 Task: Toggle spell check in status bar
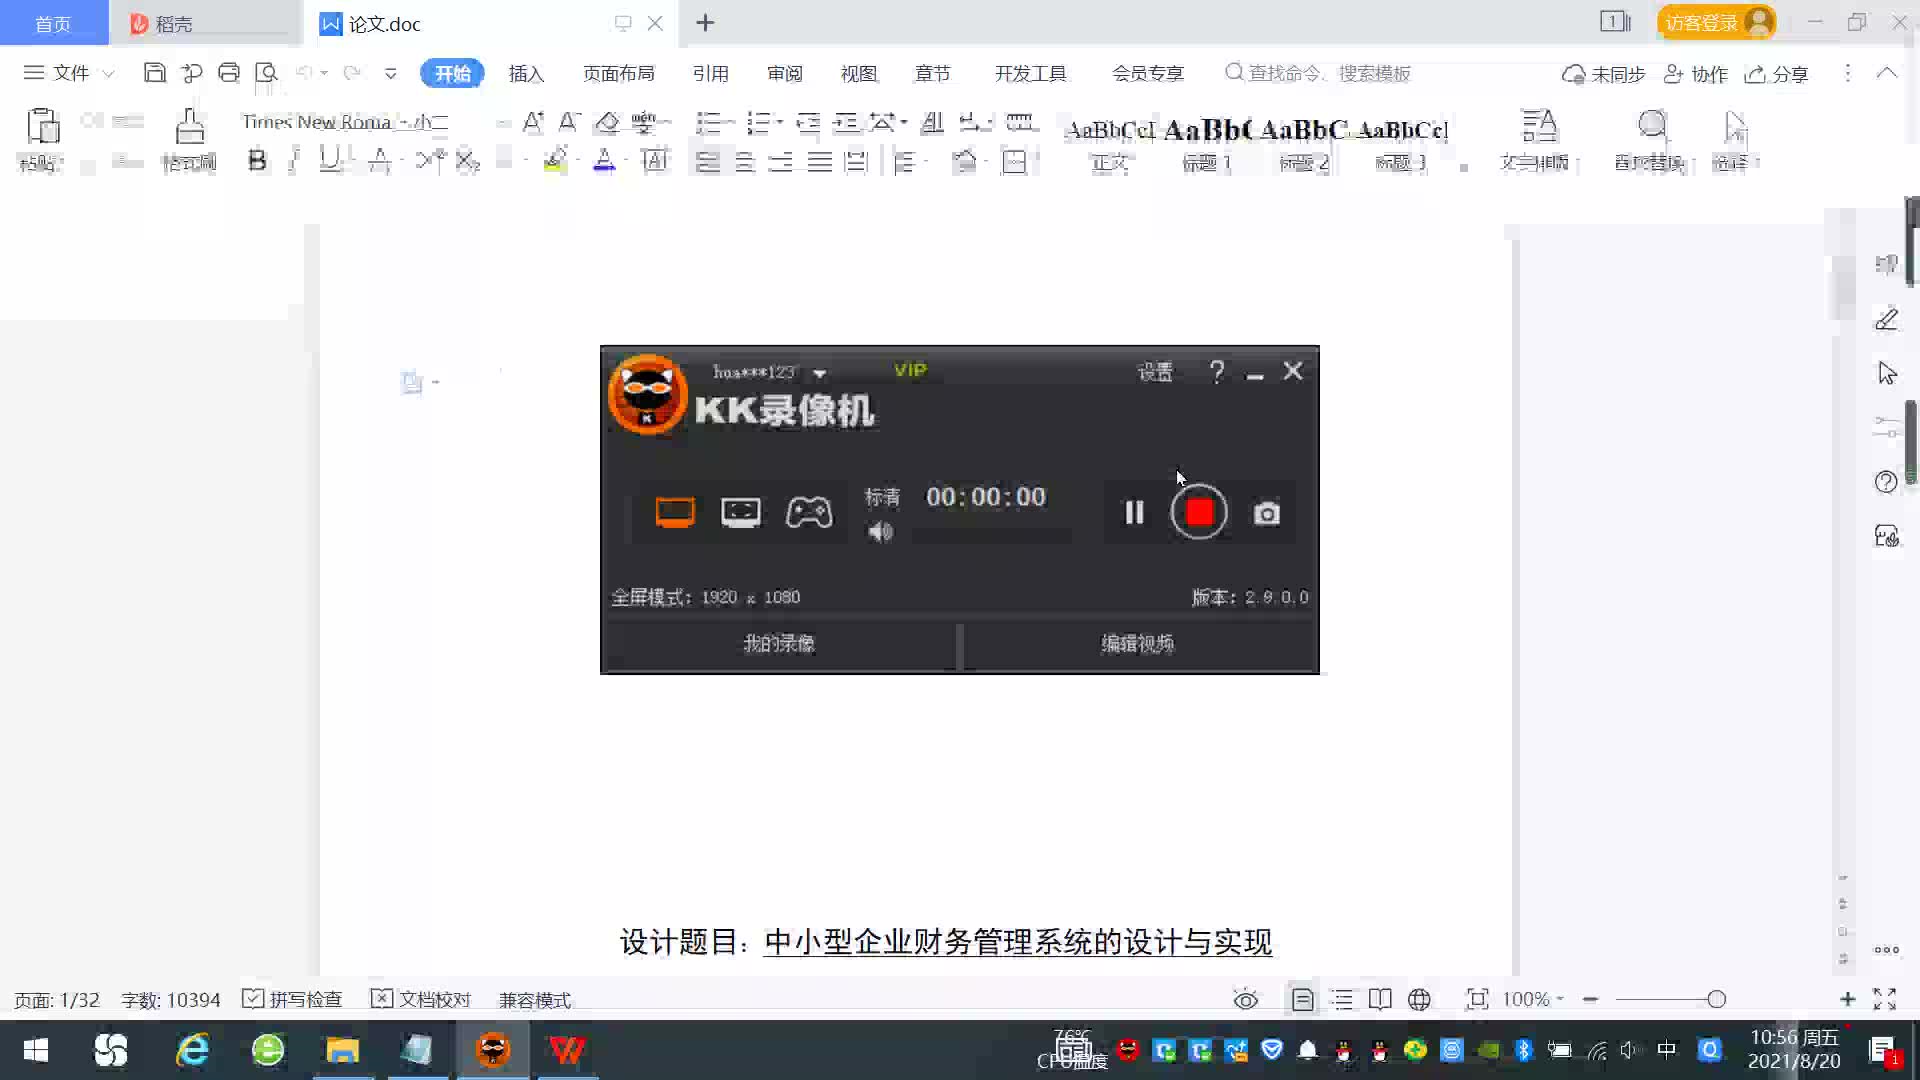293,999
